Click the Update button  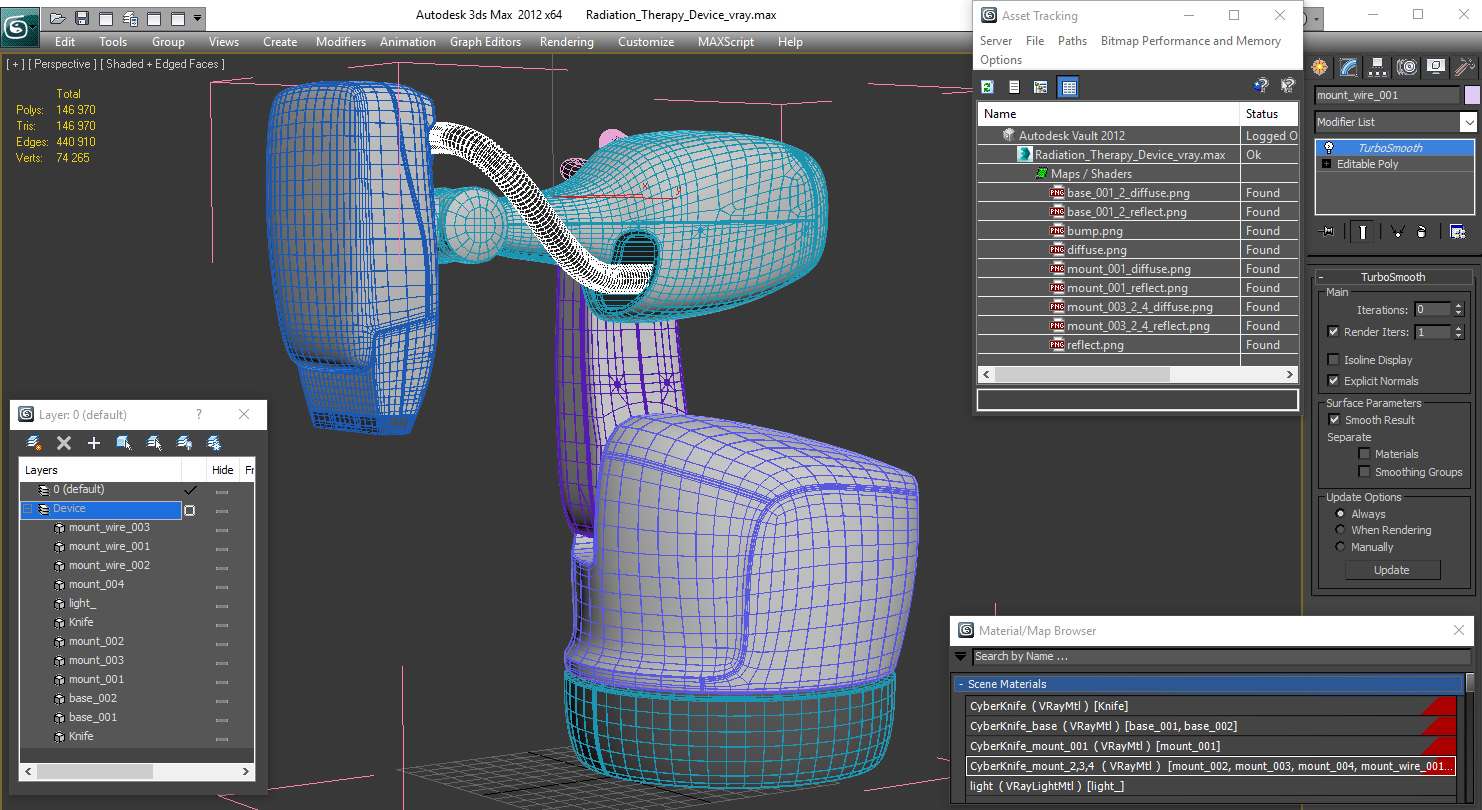(1392, 570)
